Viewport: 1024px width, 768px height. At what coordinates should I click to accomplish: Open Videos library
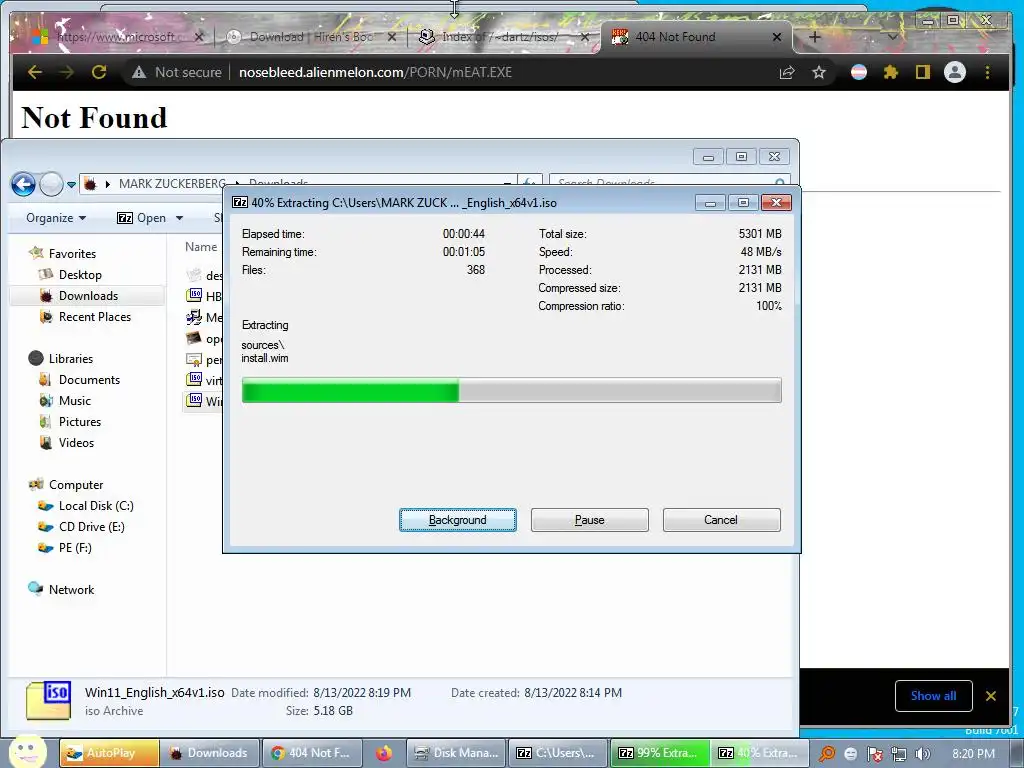point(67,442)
